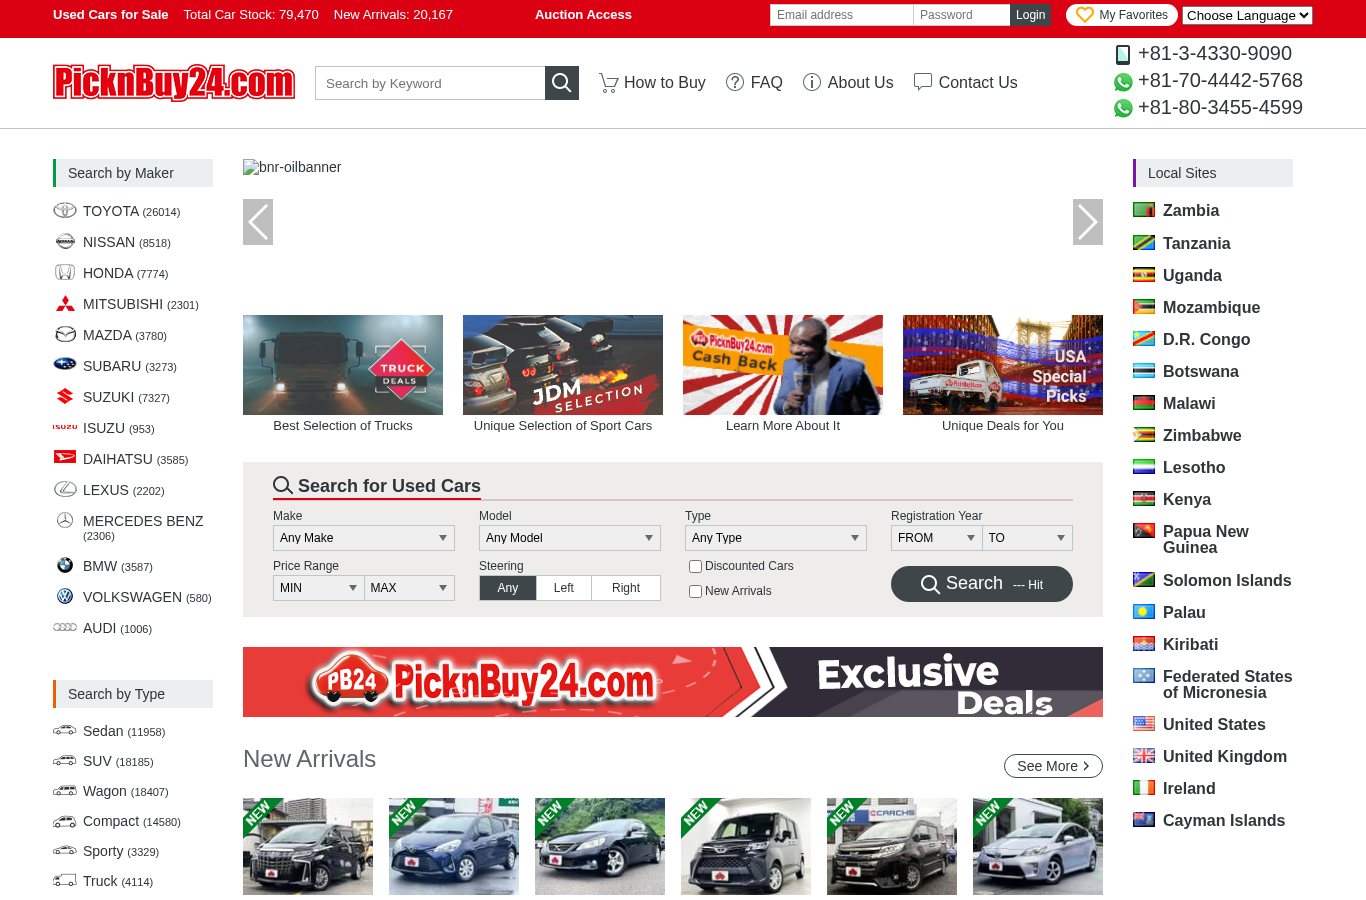
Task: Open Auction Access in top bar
Action: pyautogui.click(x=583, y=15)
